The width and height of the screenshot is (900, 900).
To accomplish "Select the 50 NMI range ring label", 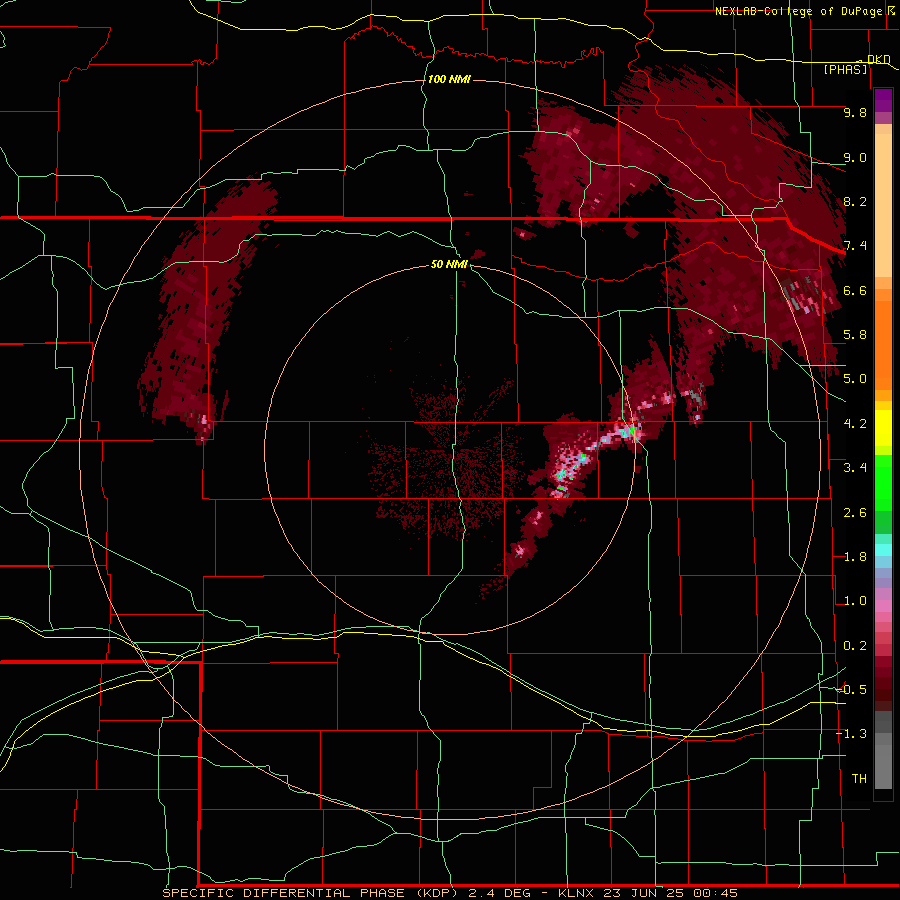I will [449, 264].
